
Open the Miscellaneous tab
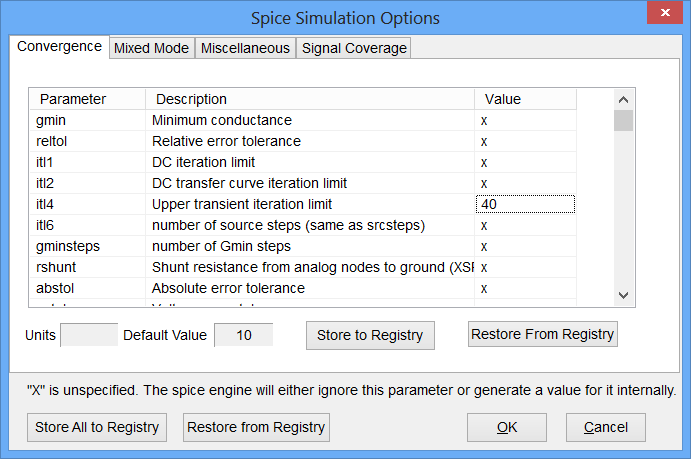pyautogui.click(x=245, y=48)
